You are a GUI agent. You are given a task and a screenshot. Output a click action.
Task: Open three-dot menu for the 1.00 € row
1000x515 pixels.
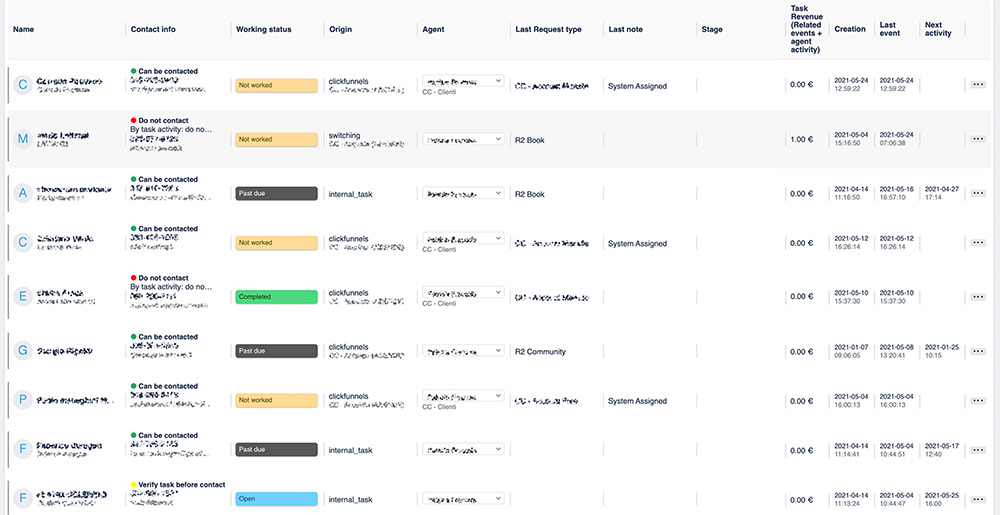point(978,140)
